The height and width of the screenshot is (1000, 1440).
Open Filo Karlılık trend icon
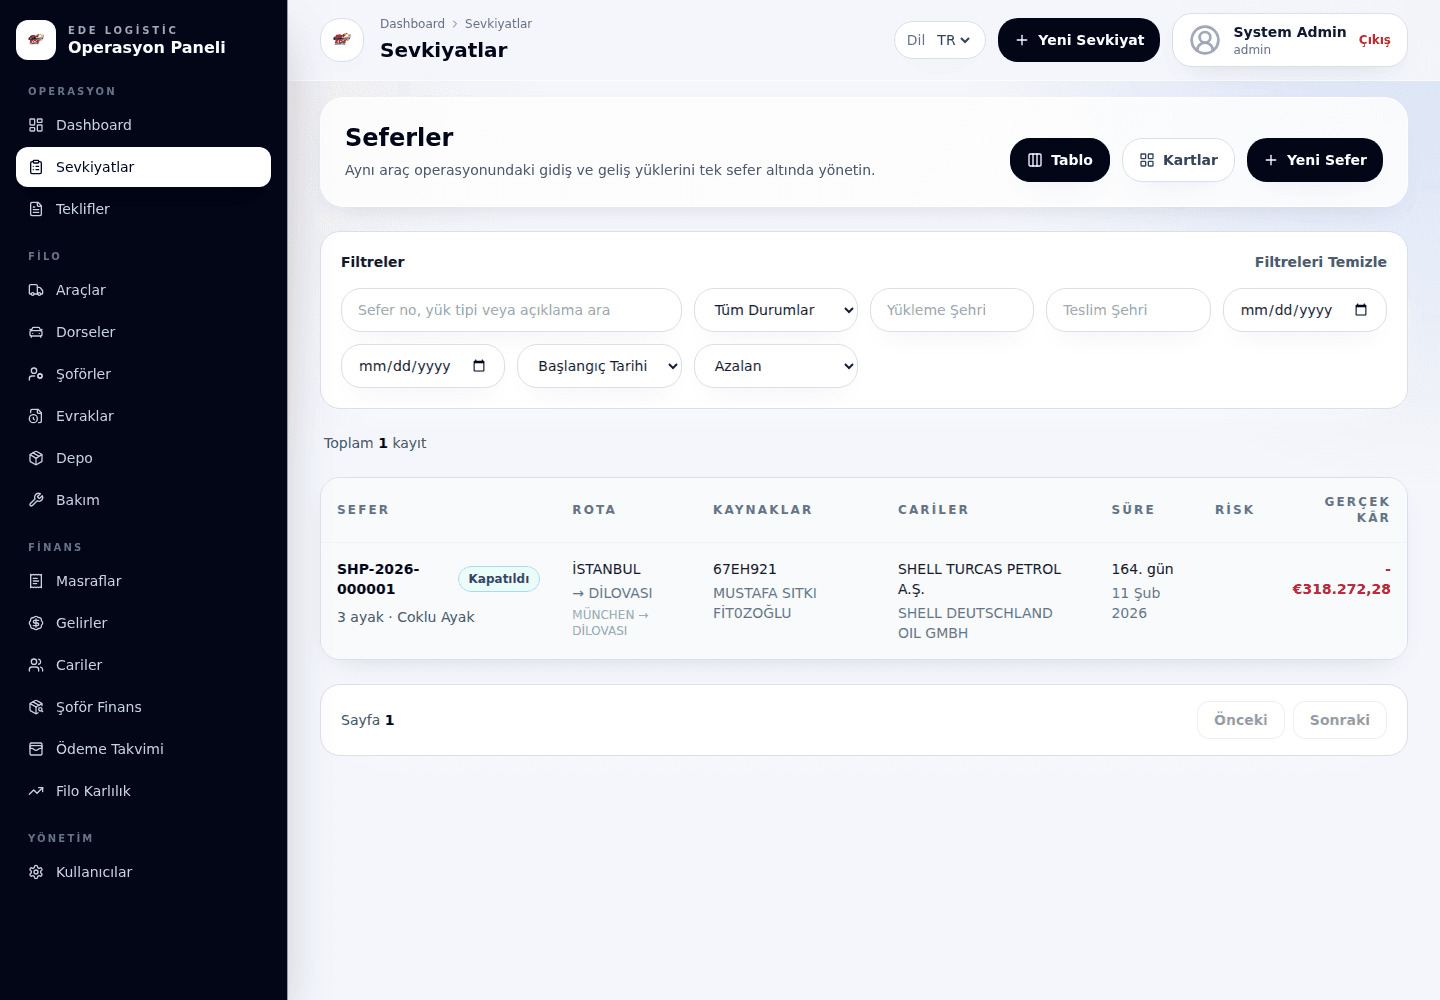(36, 791)
